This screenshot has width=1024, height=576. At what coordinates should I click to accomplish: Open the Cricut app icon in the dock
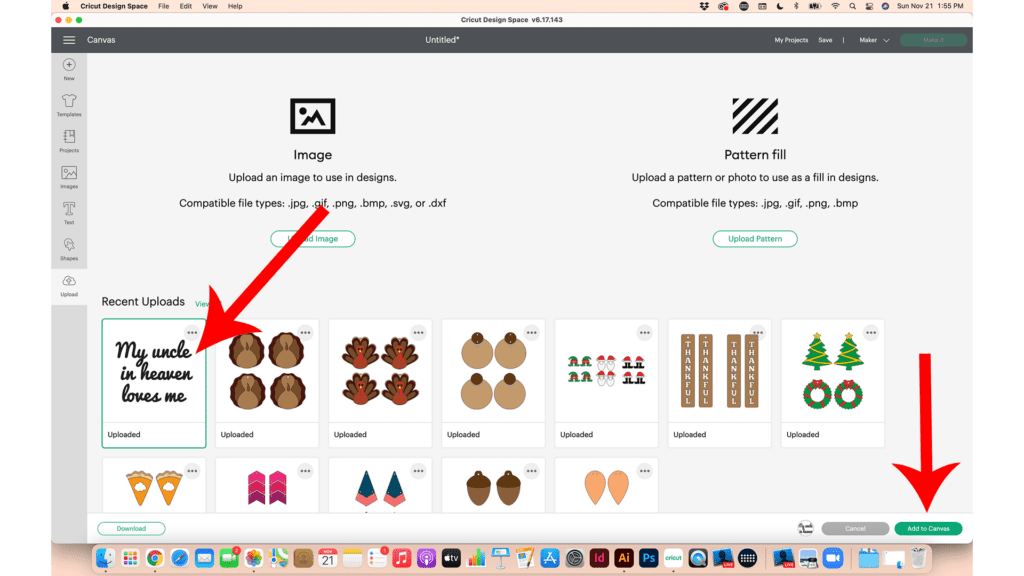pos(673,558)
